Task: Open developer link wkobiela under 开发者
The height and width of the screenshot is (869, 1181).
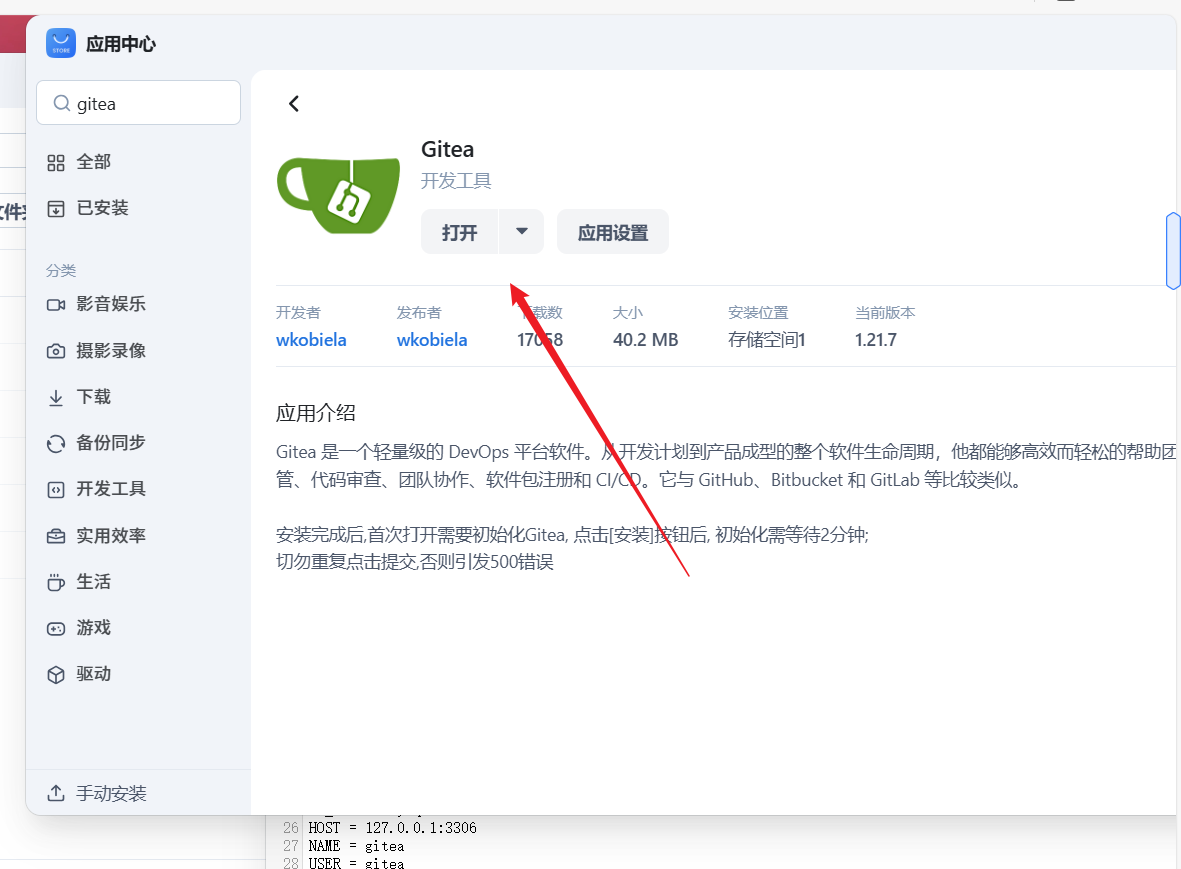Action: point(311,340)
